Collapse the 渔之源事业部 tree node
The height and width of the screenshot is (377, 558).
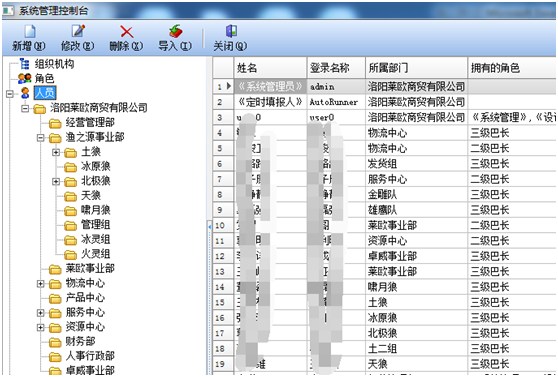click(x=41, y=138)
